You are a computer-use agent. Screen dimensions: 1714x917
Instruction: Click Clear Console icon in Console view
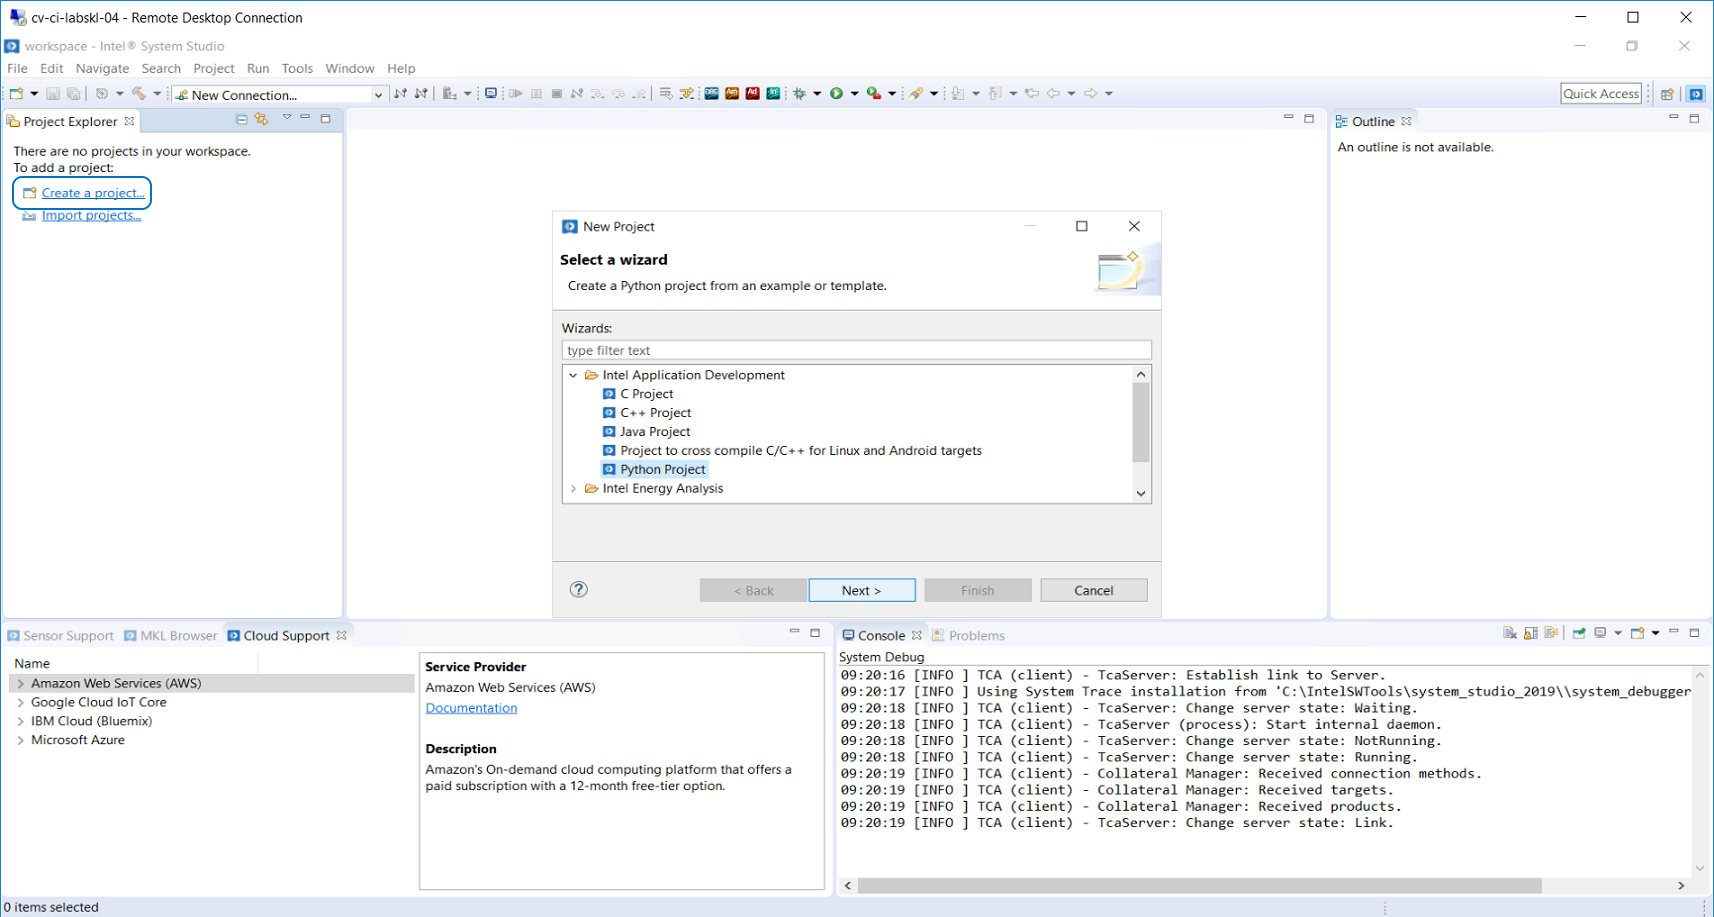(1510, 633)
